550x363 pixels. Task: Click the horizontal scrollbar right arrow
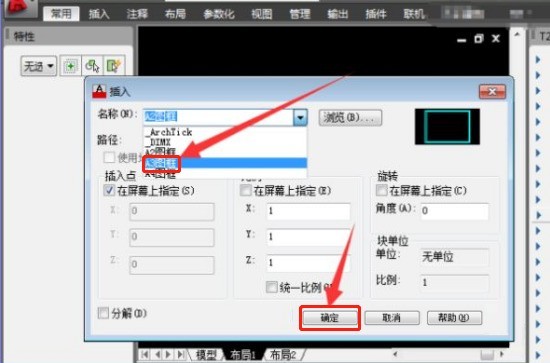502,354
